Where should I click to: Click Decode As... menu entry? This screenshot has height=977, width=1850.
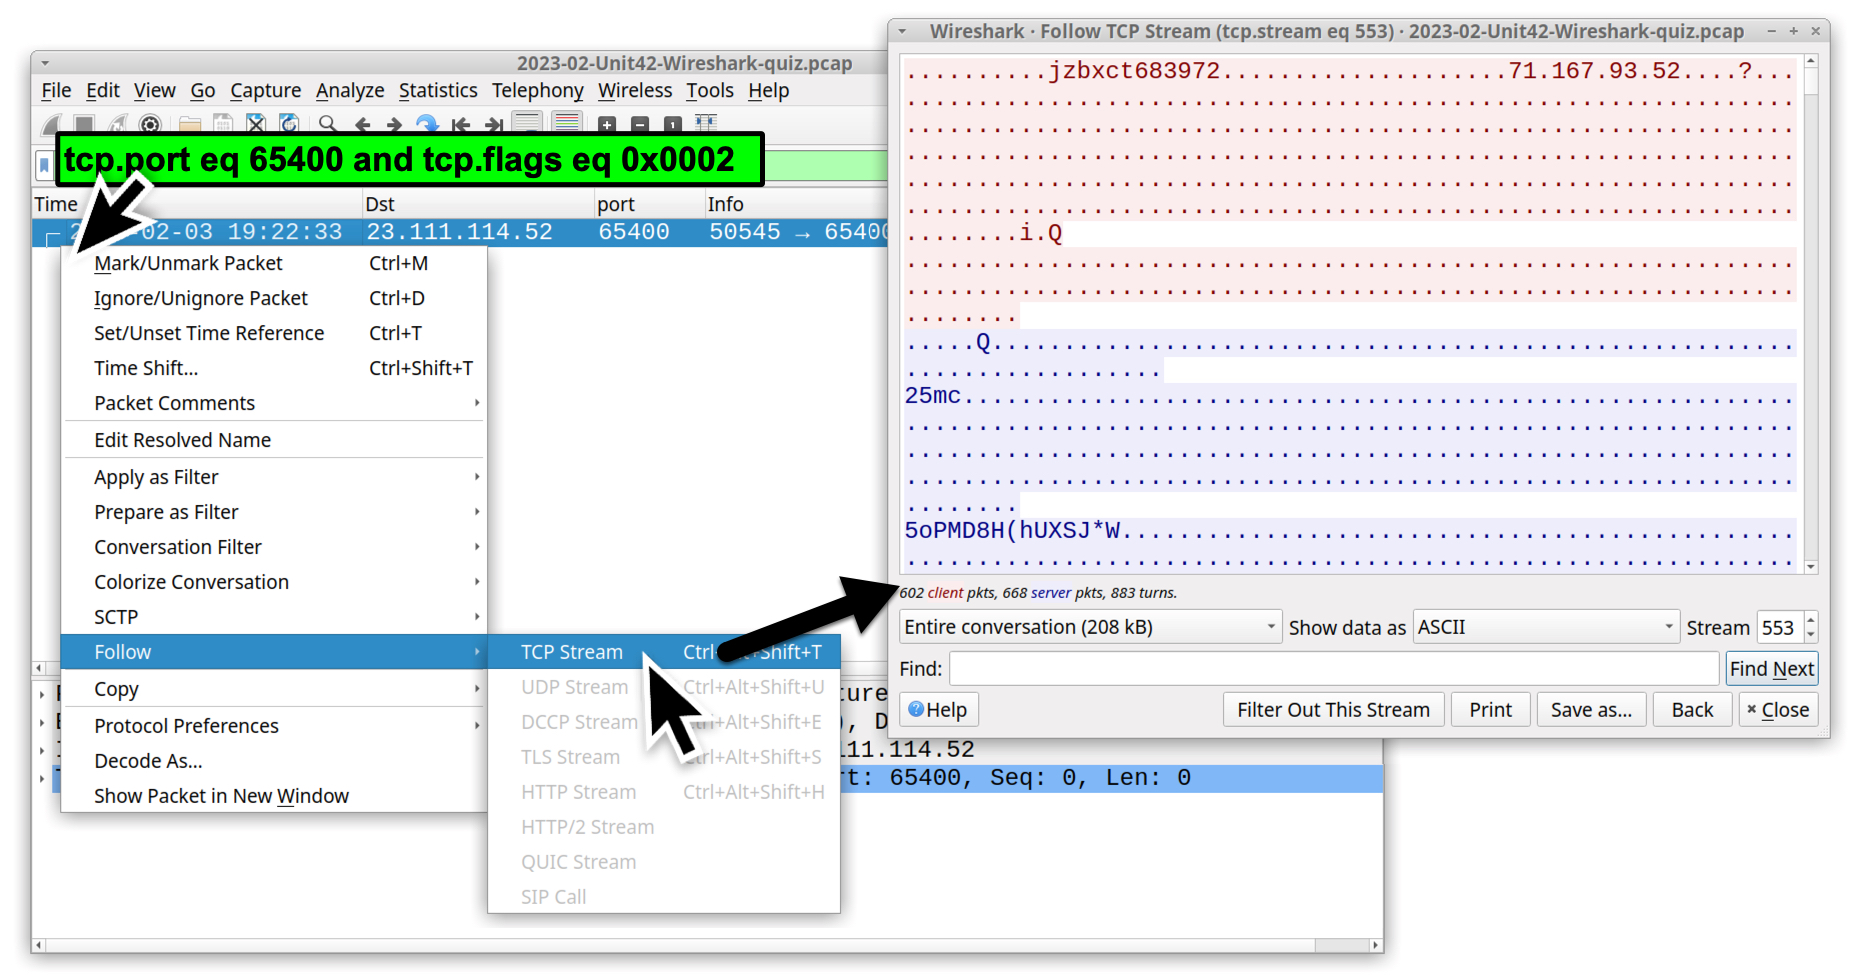point(274,761)
